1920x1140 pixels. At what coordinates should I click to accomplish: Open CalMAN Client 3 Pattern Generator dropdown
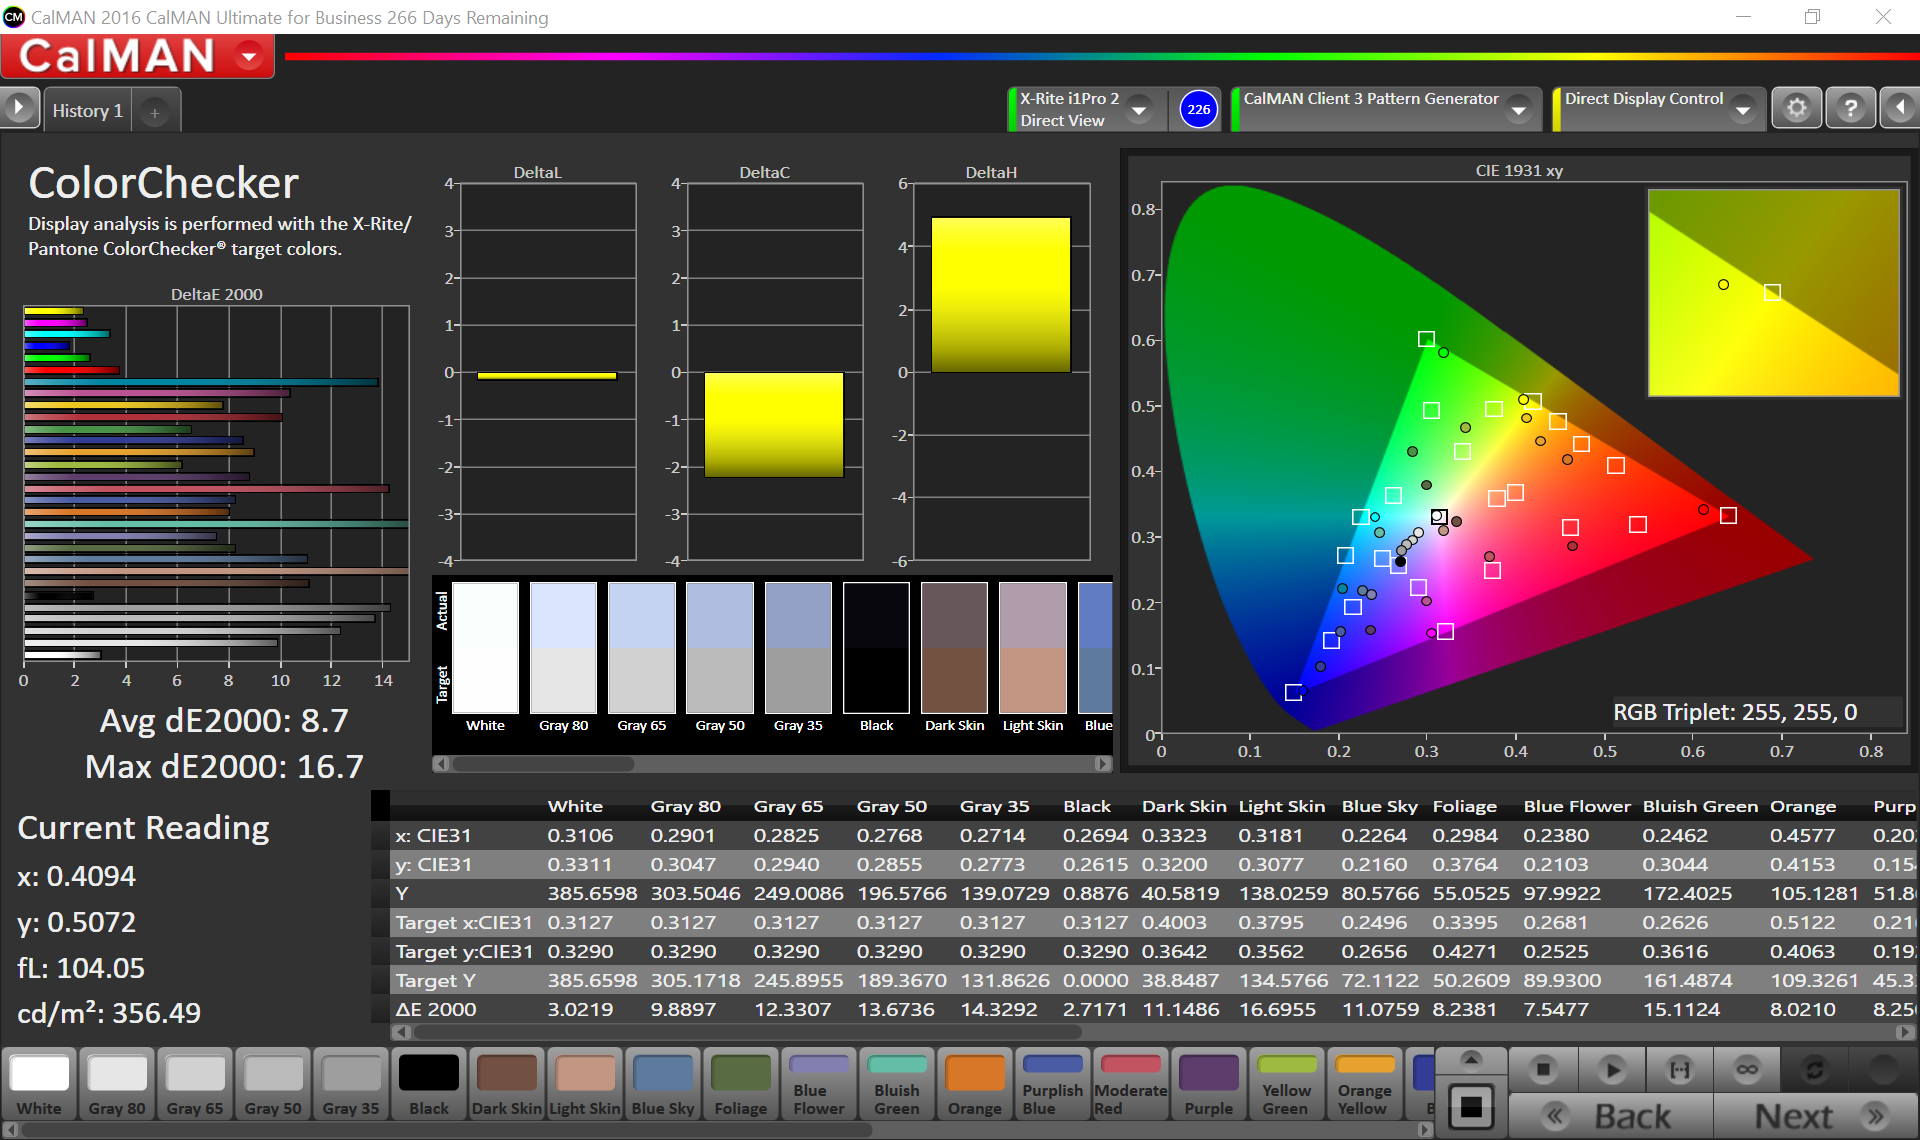(x=1519, y=110)
